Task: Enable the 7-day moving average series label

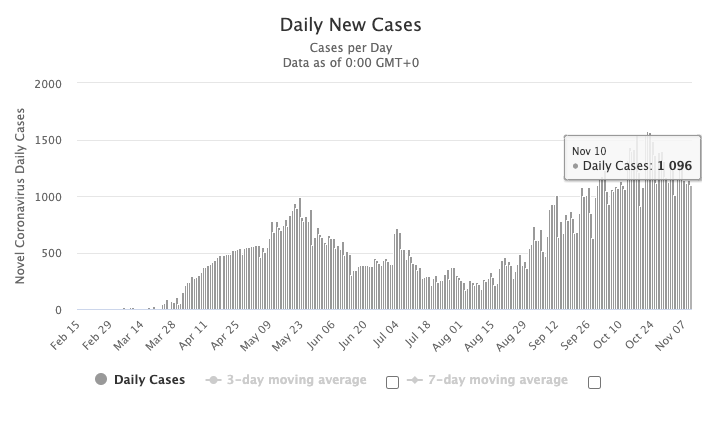Action: 498,380
